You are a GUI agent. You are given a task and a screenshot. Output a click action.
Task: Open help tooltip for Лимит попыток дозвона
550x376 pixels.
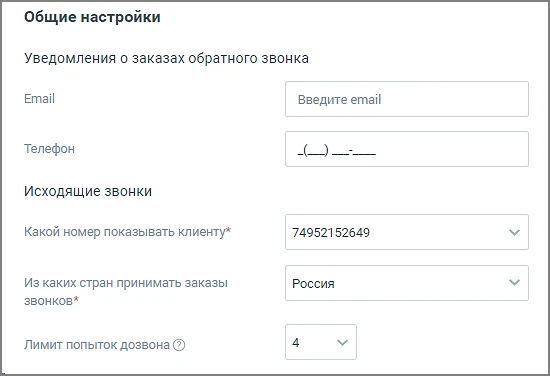point(179,345)
